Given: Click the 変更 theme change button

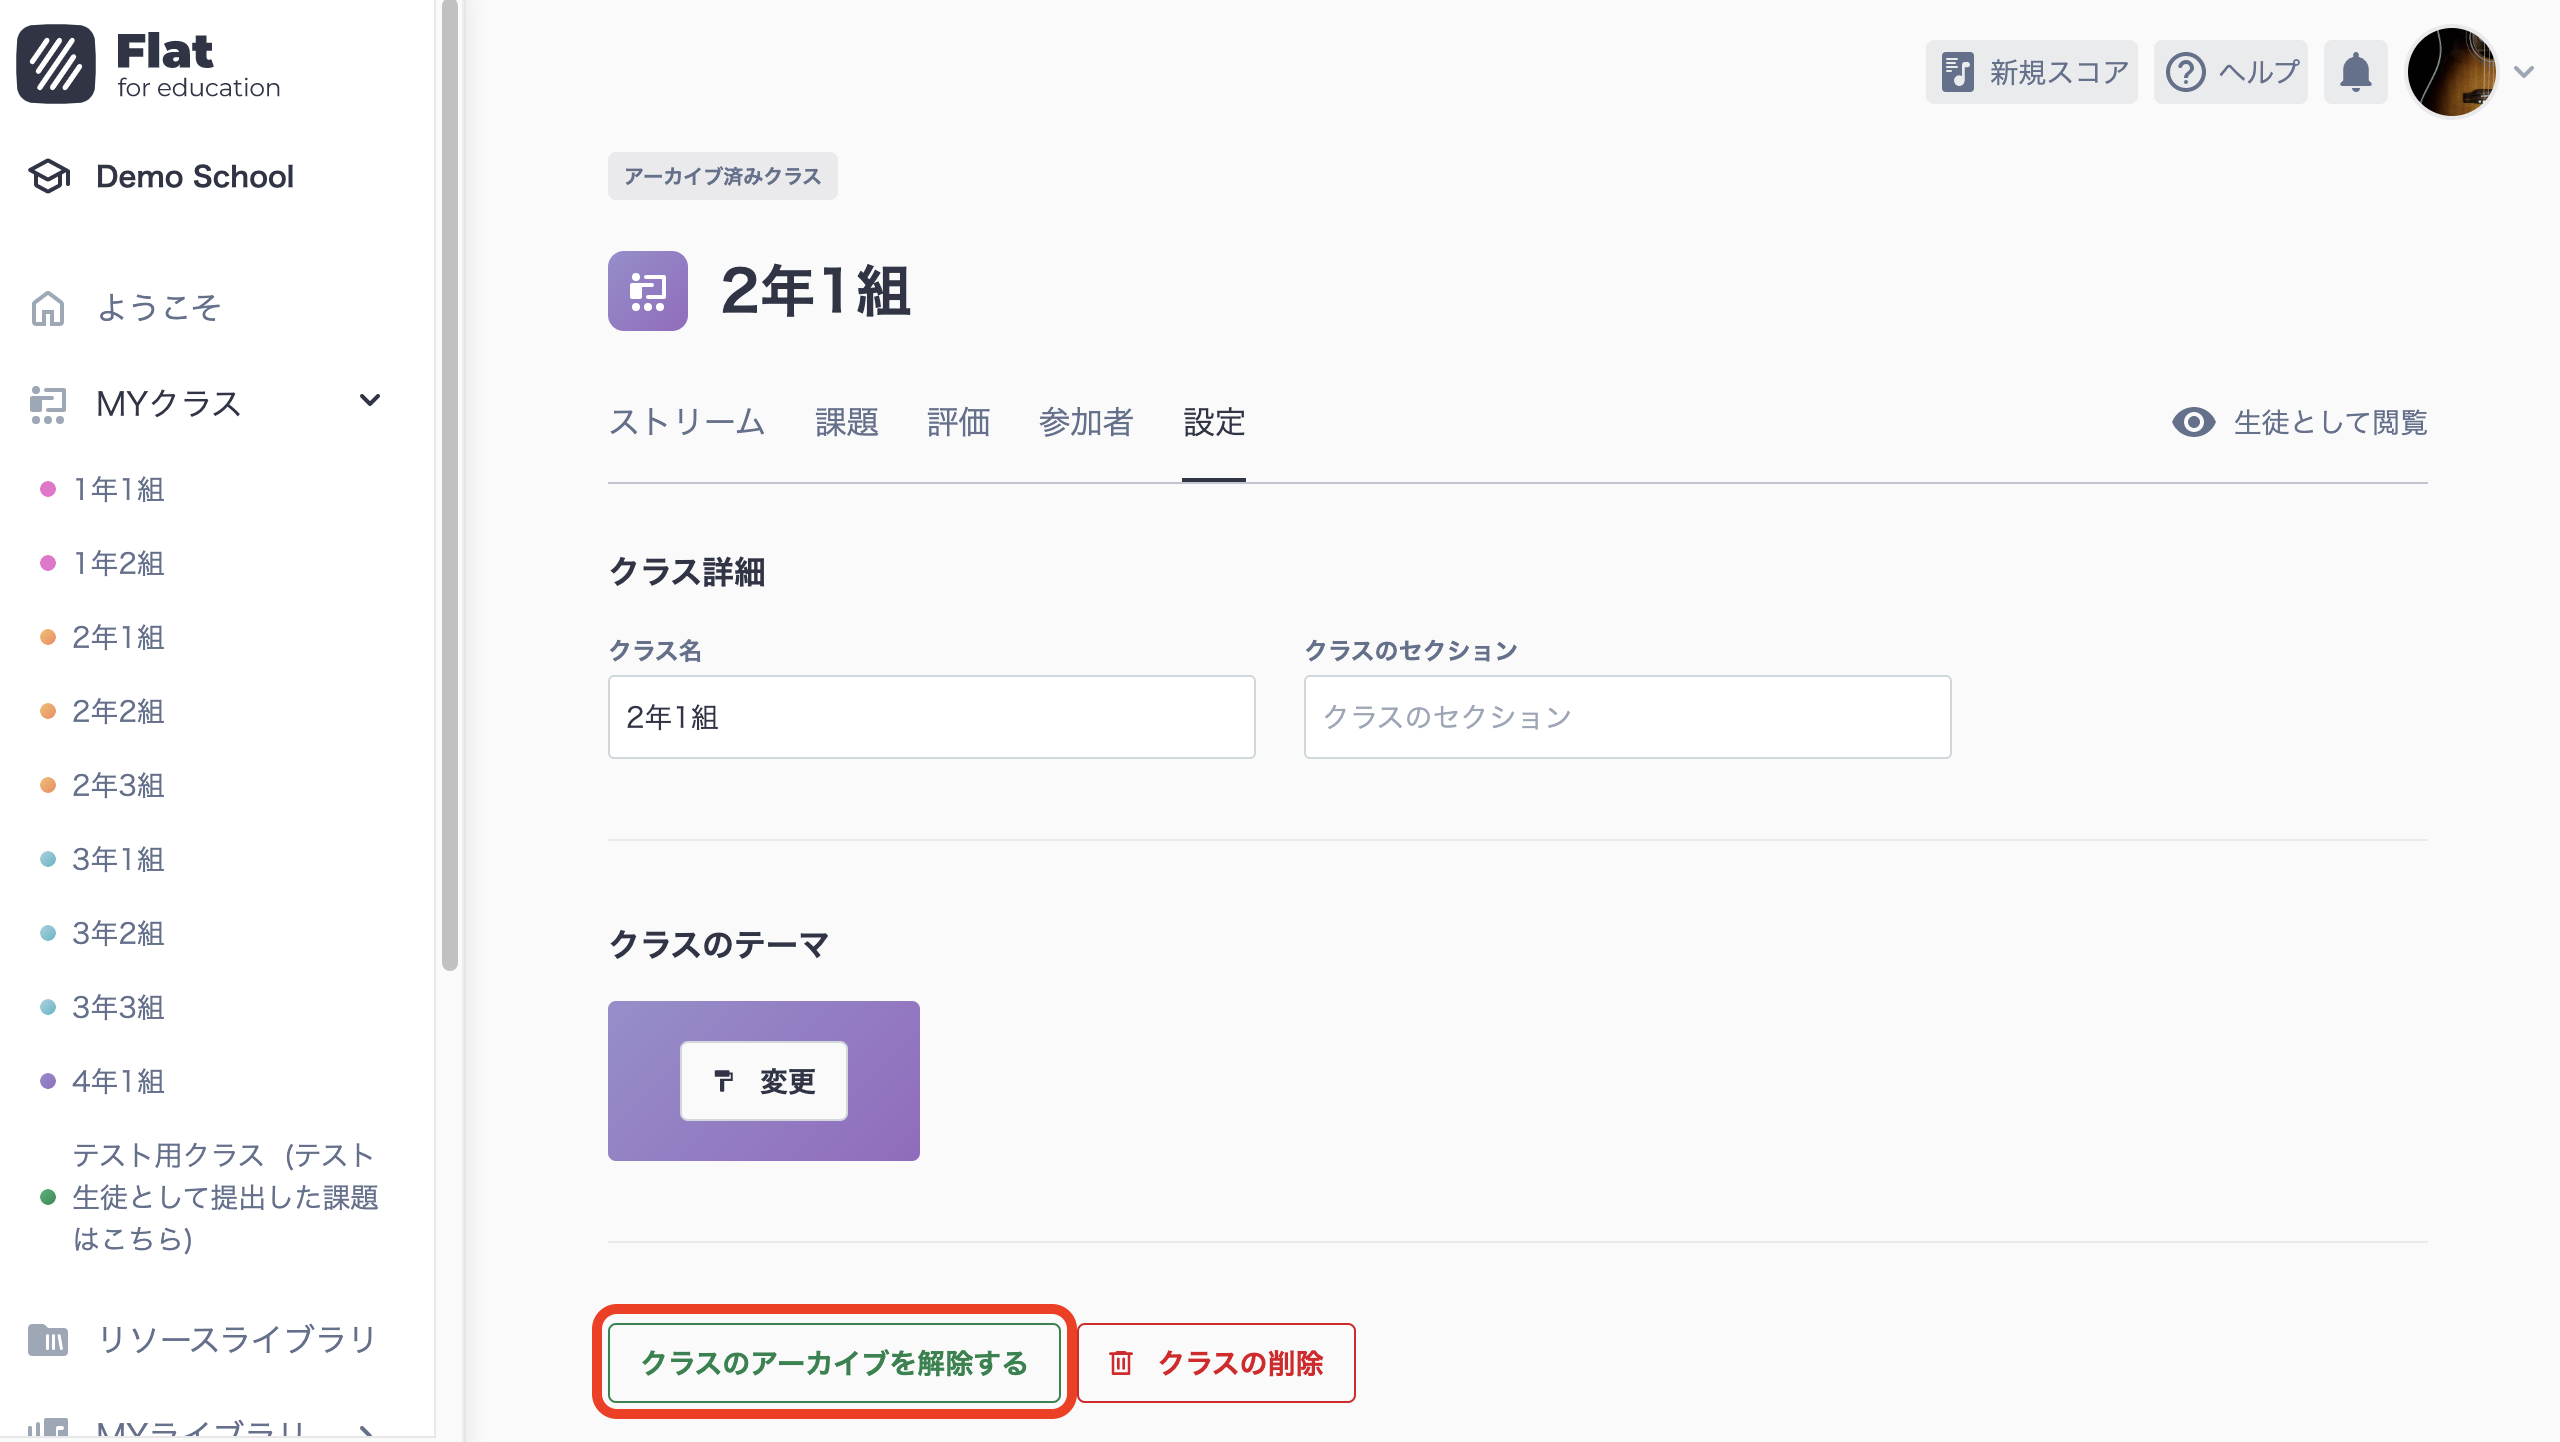Looking at the screenshot, I should [763, 1081].
